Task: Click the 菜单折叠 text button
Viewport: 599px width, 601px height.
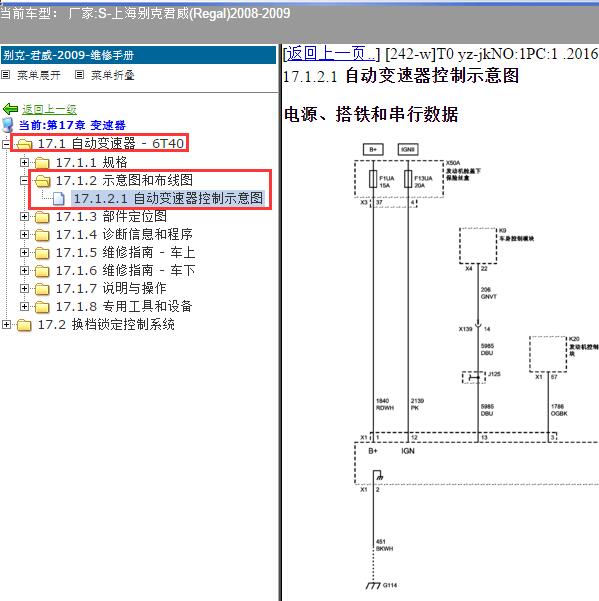Action: [113, 75]
